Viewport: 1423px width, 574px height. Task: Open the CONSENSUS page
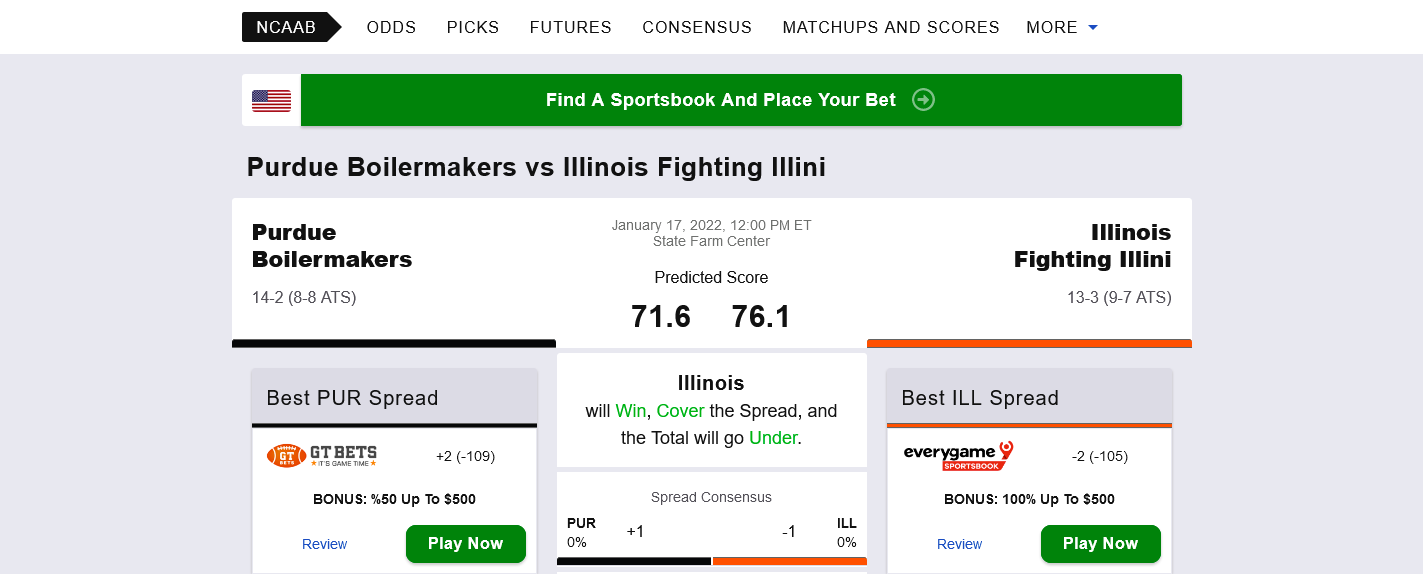click(697, 27)
